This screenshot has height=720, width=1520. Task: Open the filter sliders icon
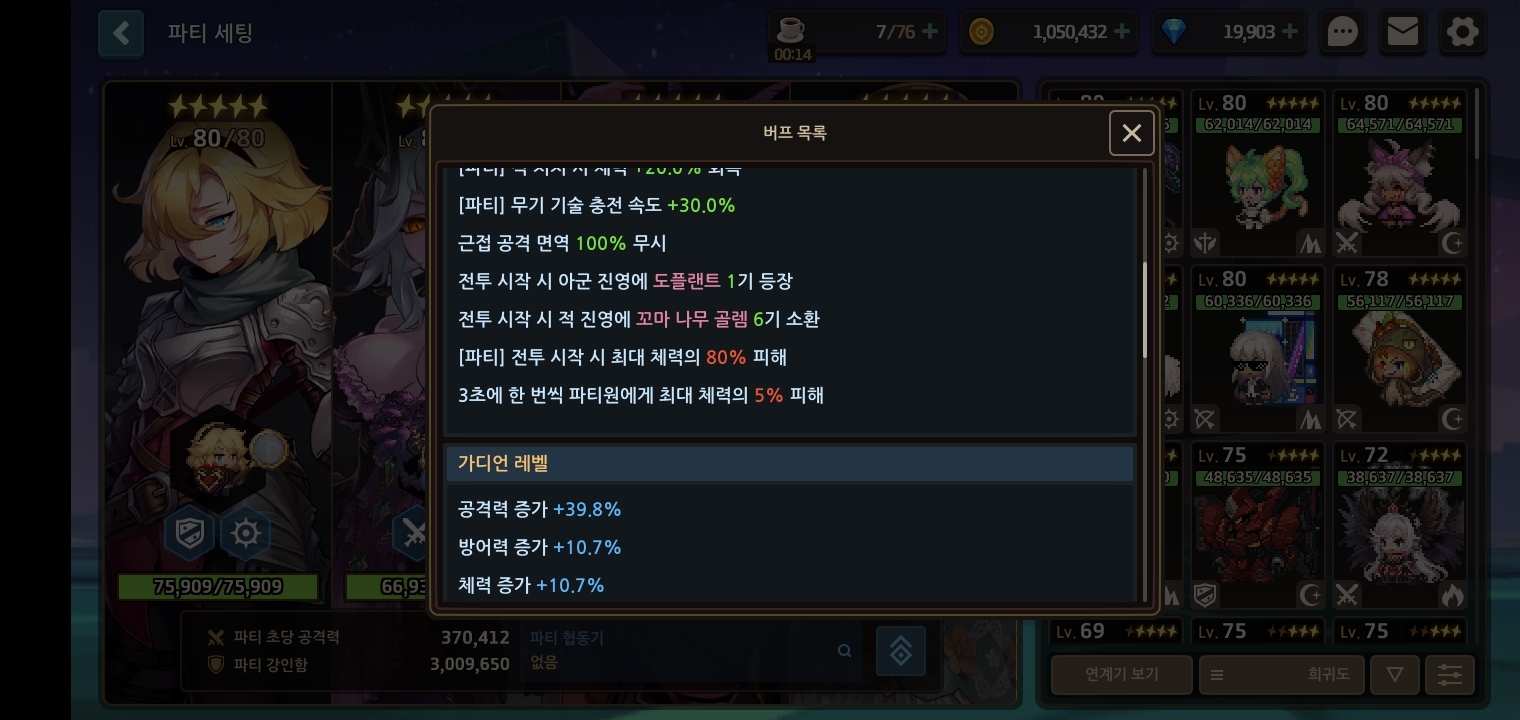(x=1449, y=675)
